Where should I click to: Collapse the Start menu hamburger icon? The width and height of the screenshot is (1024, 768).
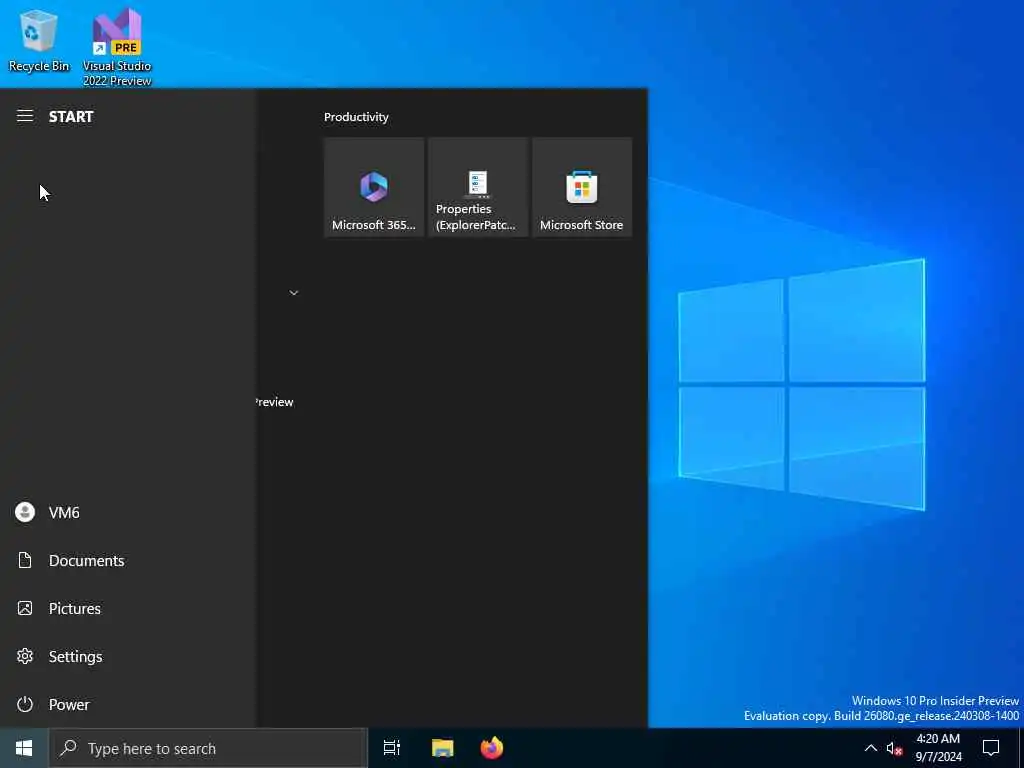tap(25, 116)
